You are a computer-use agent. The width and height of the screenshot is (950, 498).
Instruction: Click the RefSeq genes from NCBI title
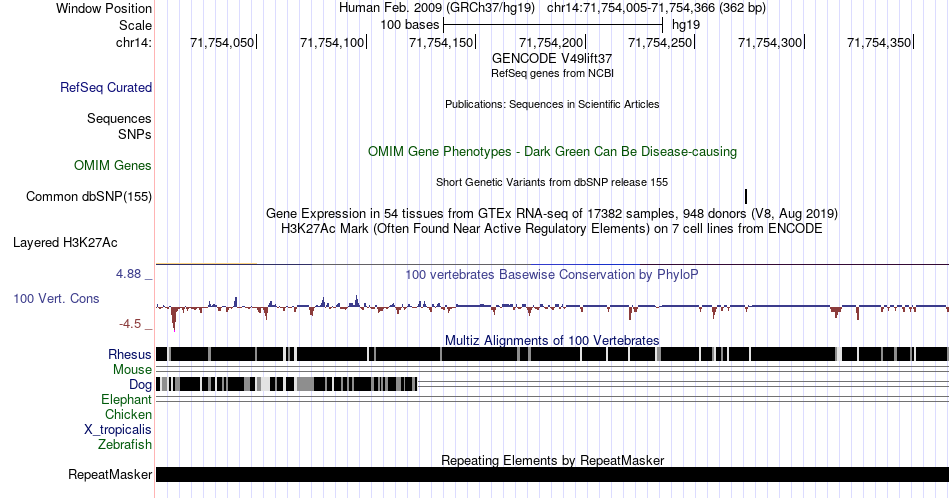(x=552, y=73)
